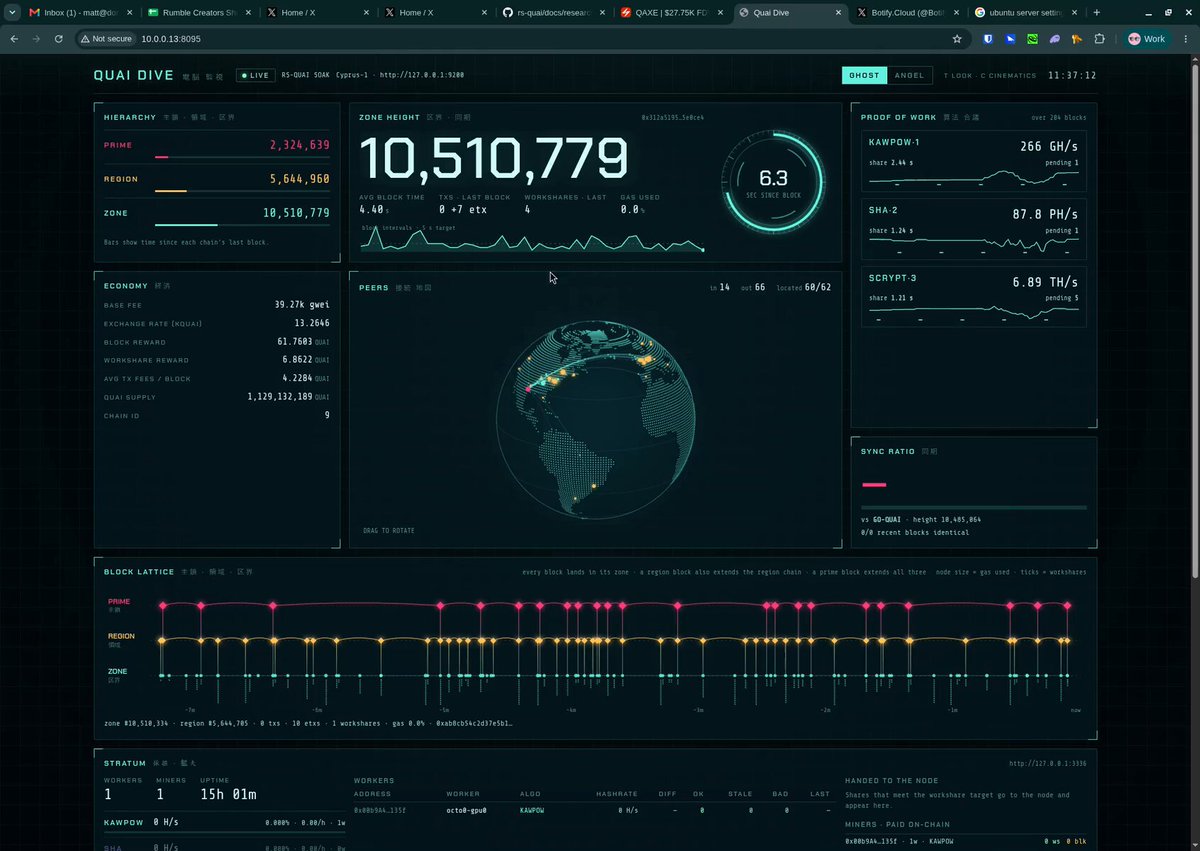Click the pink sync ratio bar
Viewport: 1200px width, 851px height.
click(874, 485)
